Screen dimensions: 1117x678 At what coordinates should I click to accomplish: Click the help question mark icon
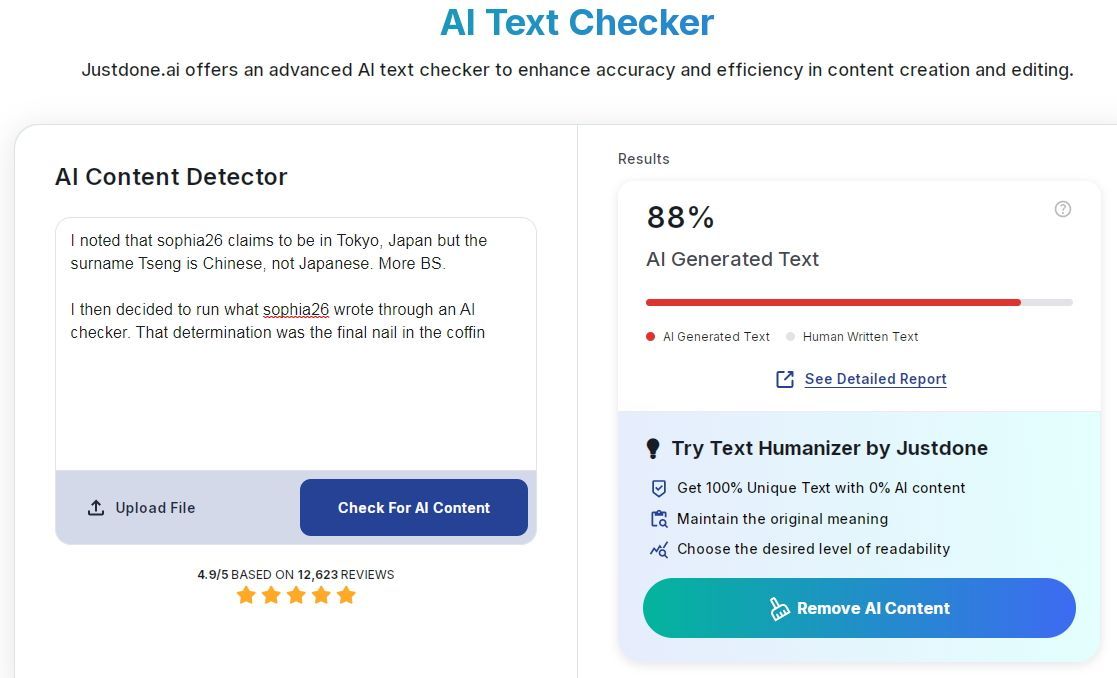coord(1063,209)
